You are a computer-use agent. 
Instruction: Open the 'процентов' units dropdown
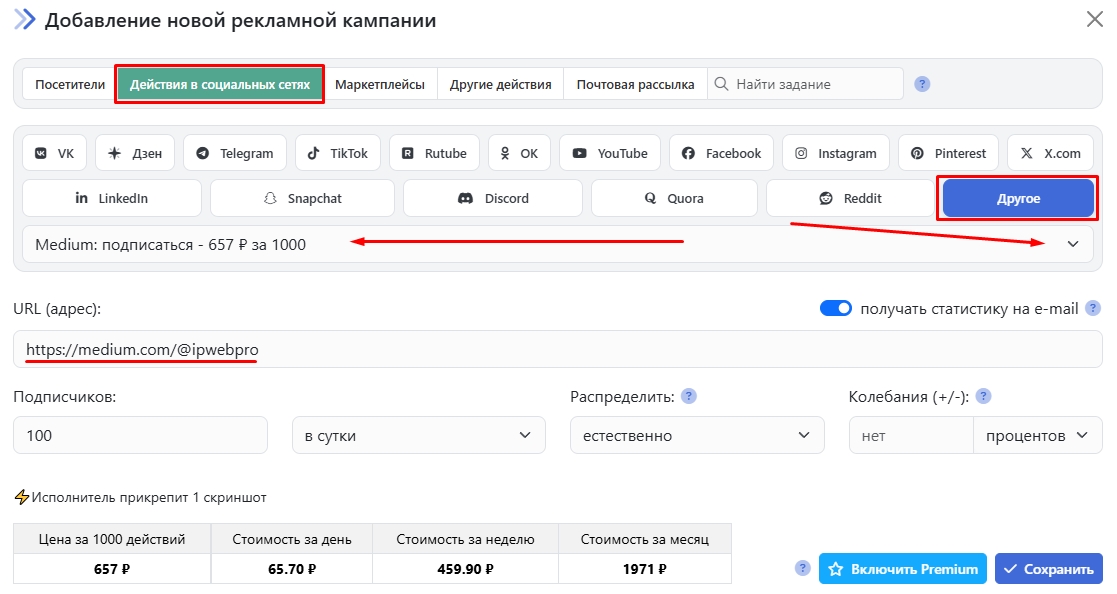point(1037,435)
